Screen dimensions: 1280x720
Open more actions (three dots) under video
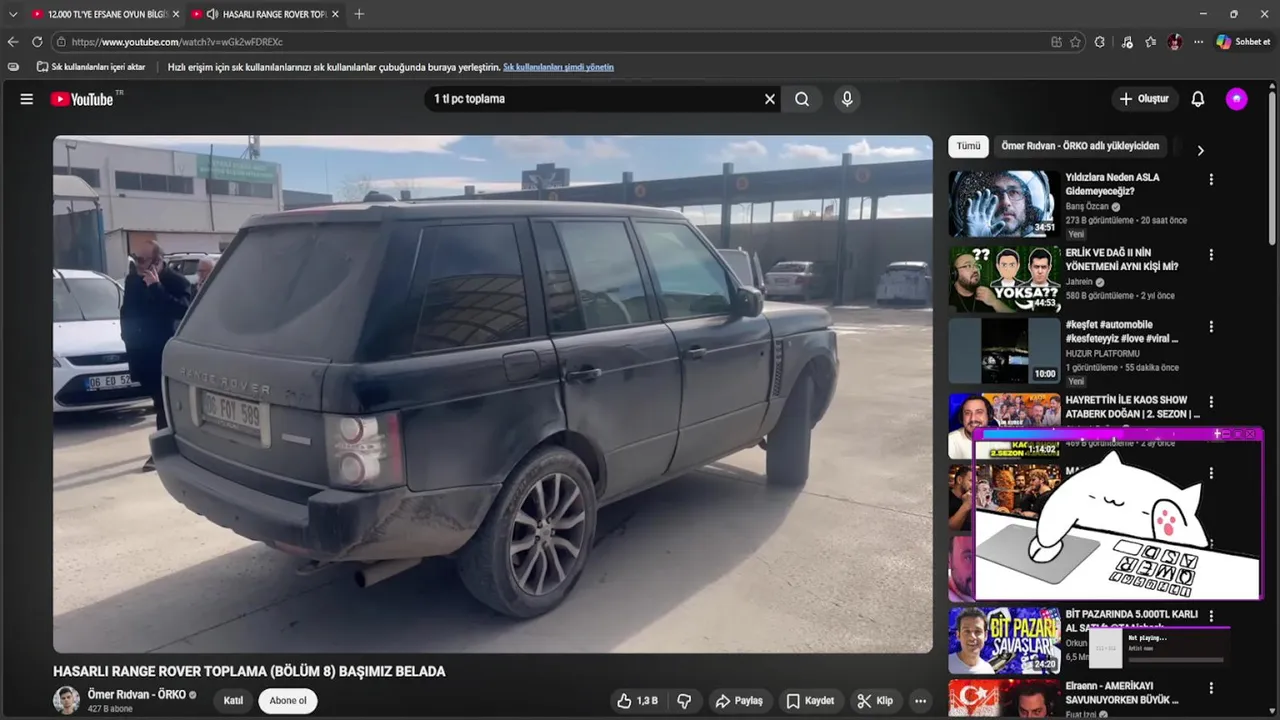click(921, 701)
